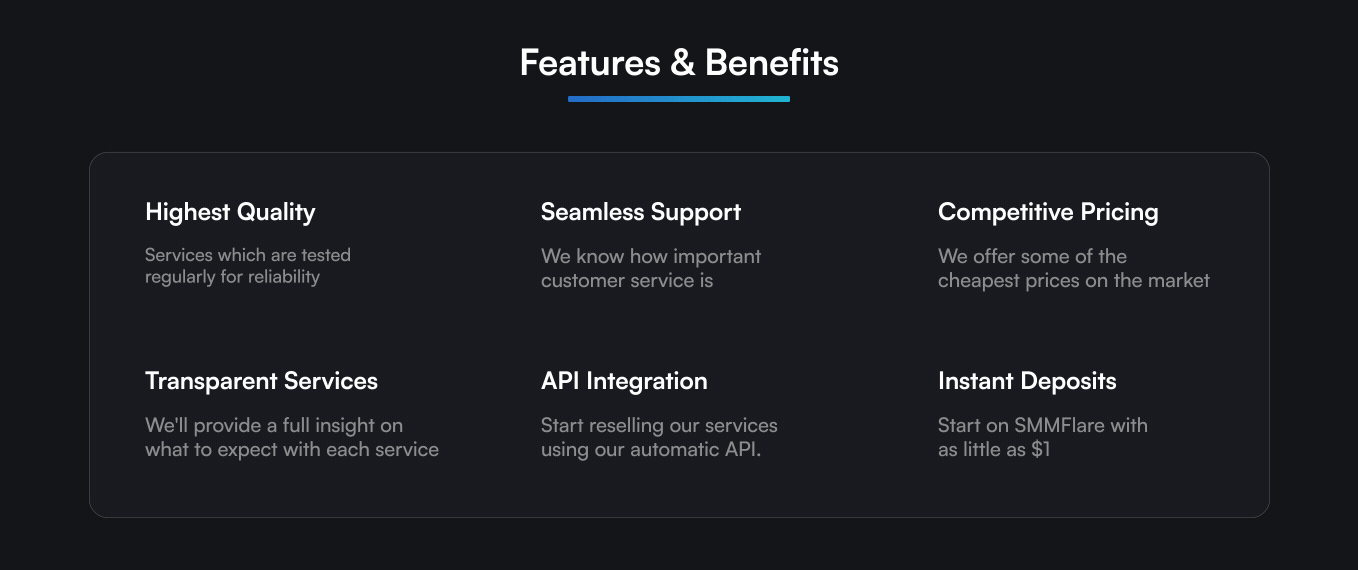Viewport: 1358px width, 570px height.
Task: Click 'customer service is' line
Action: [x=627, y=281]
